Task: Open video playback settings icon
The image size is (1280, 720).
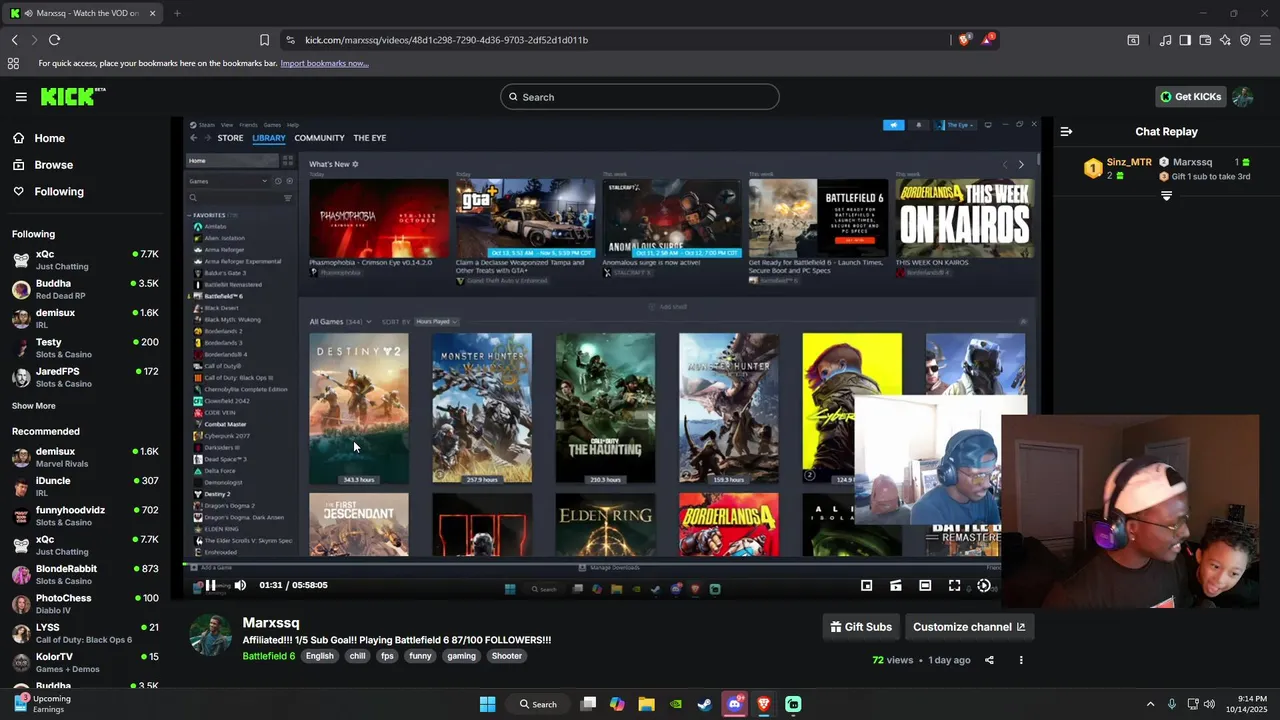Action: click(x=984, y=585)
